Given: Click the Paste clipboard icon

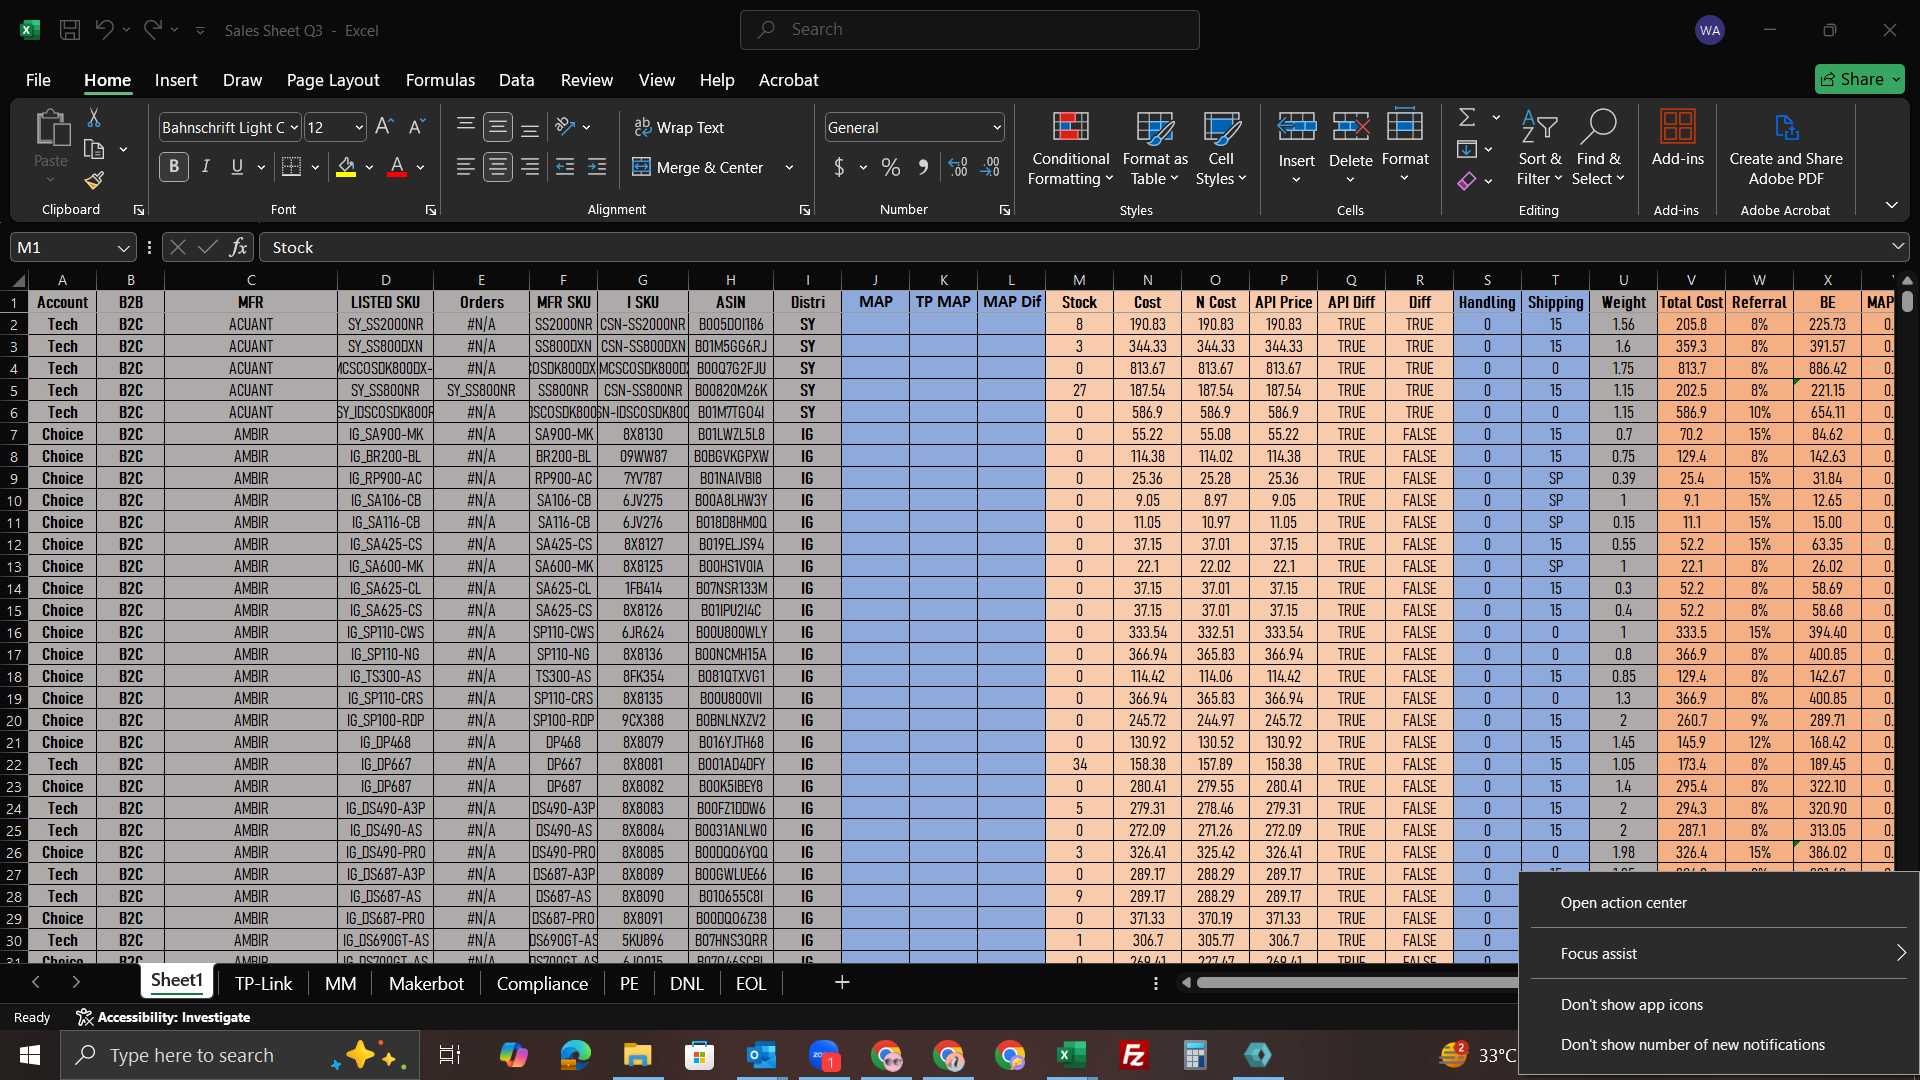Looking at the screenshot, I should point(51,130).
